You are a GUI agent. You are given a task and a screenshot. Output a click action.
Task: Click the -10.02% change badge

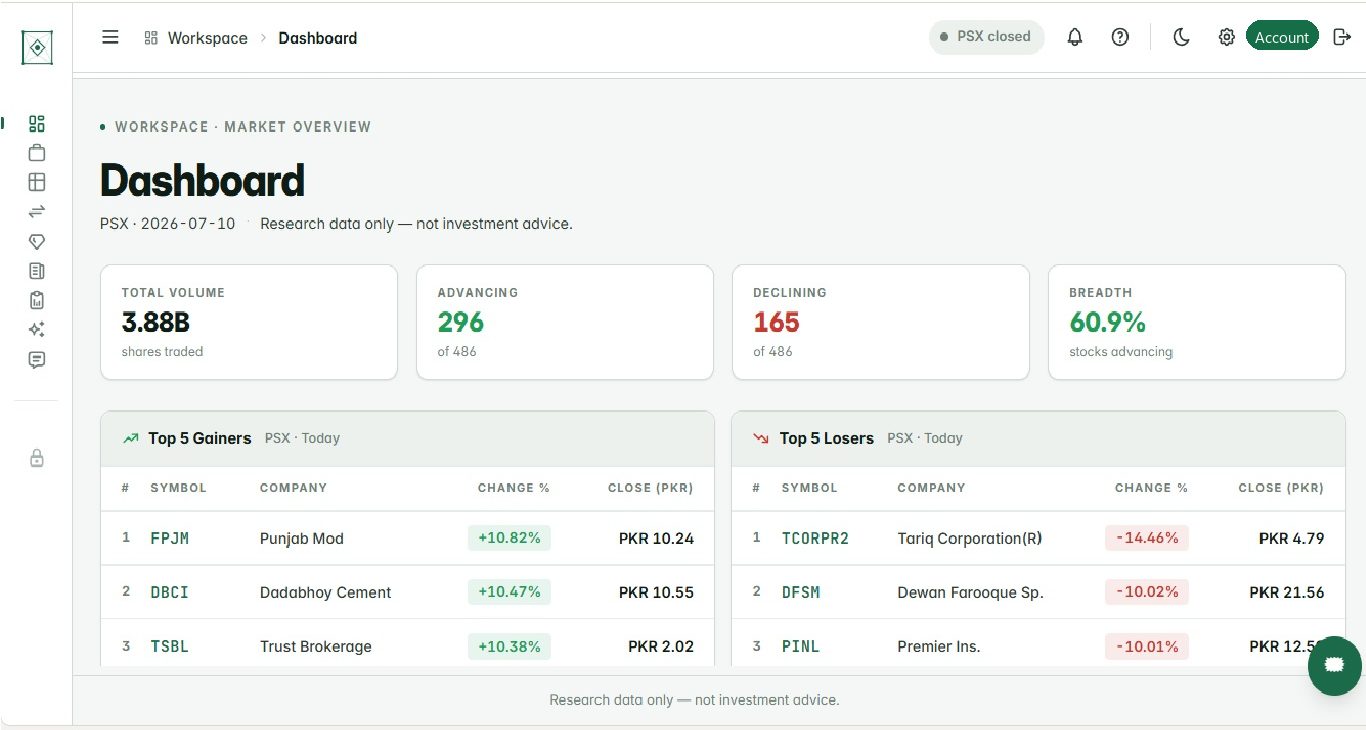coord(1146,592)
